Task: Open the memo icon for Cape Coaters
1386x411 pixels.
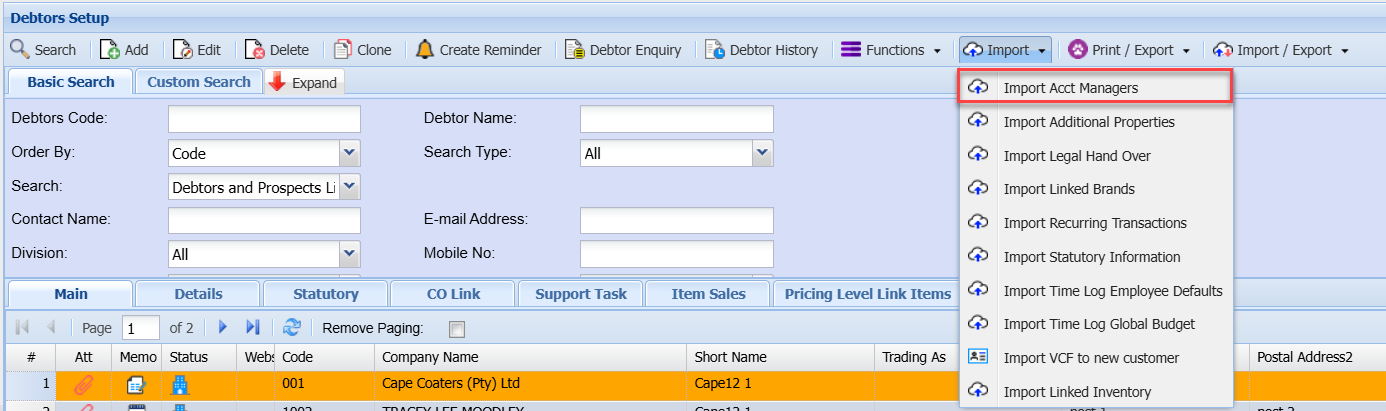Action: tap(137, 384)
